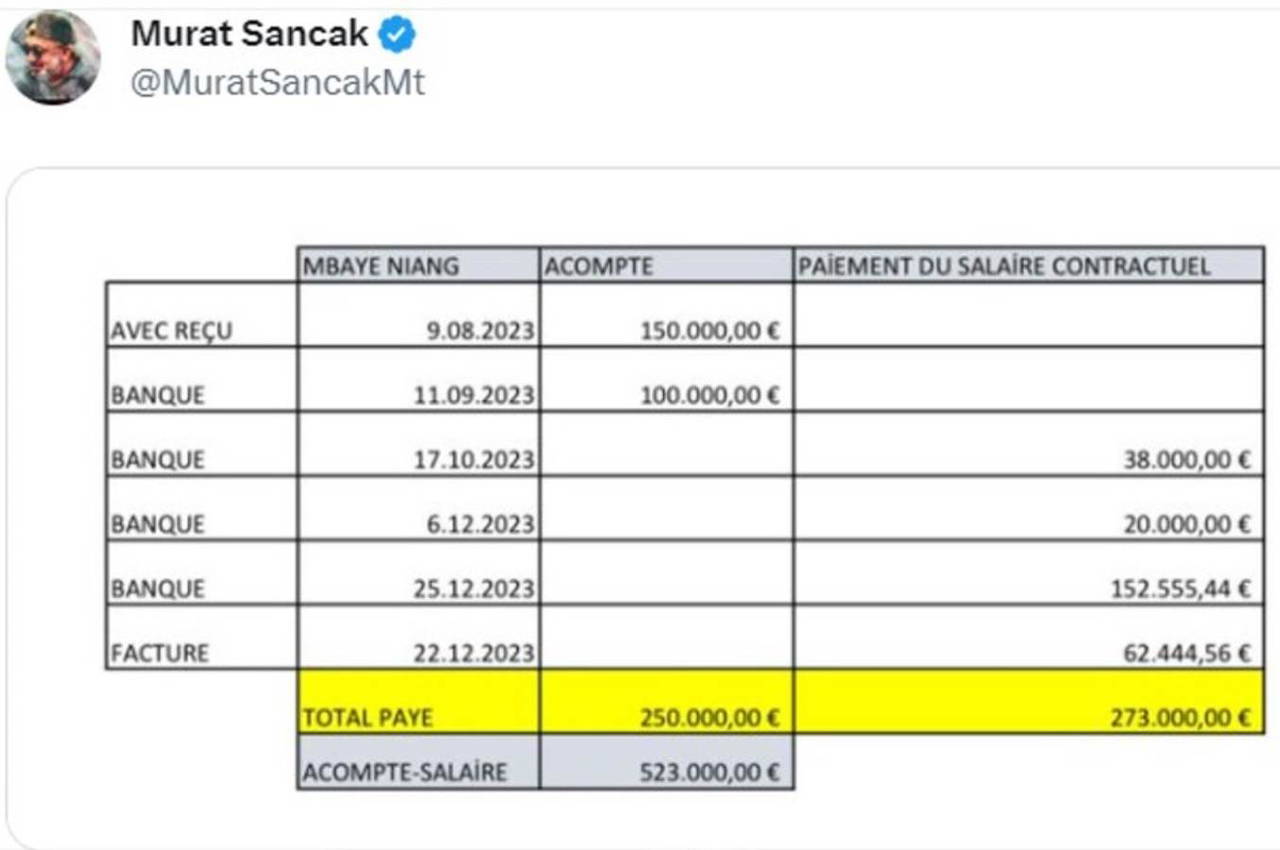Open the @MuratSancakMt handle link
The width and height of the screenshot is (1280, 850).
278,82
